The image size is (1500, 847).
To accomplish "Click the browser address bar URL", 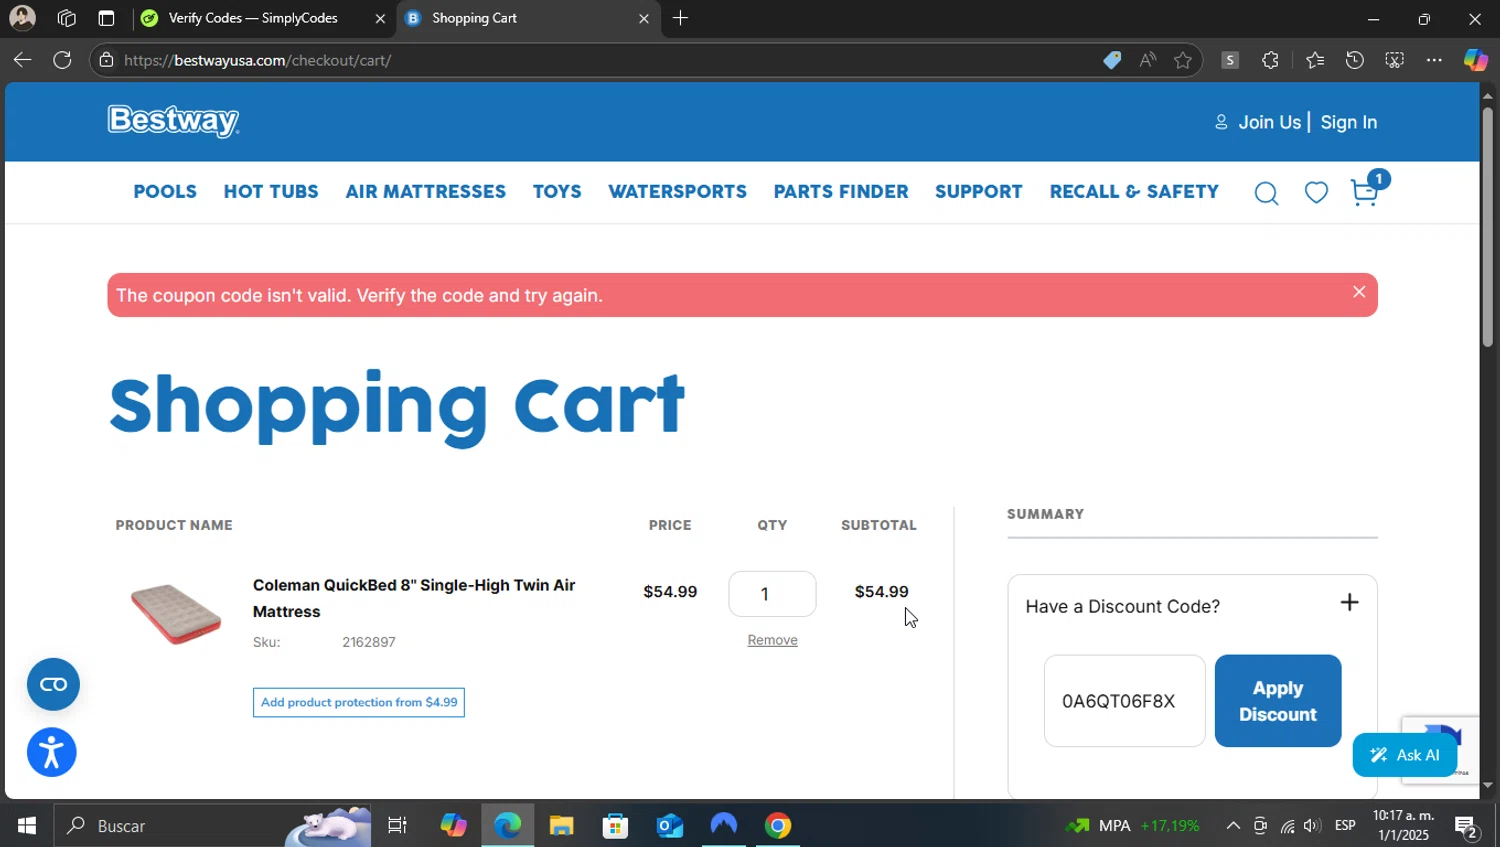I will (x=257, y=60).
